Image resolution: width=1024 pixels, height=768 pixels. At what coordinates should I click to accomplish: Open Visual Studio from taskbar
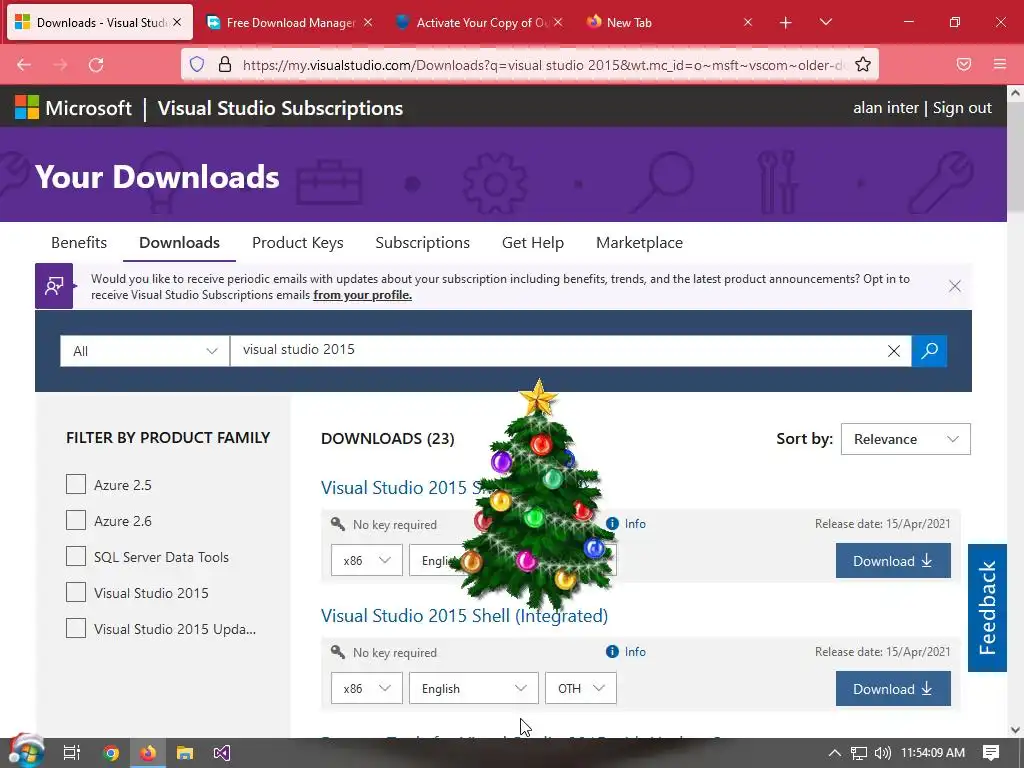click(221, 753)
